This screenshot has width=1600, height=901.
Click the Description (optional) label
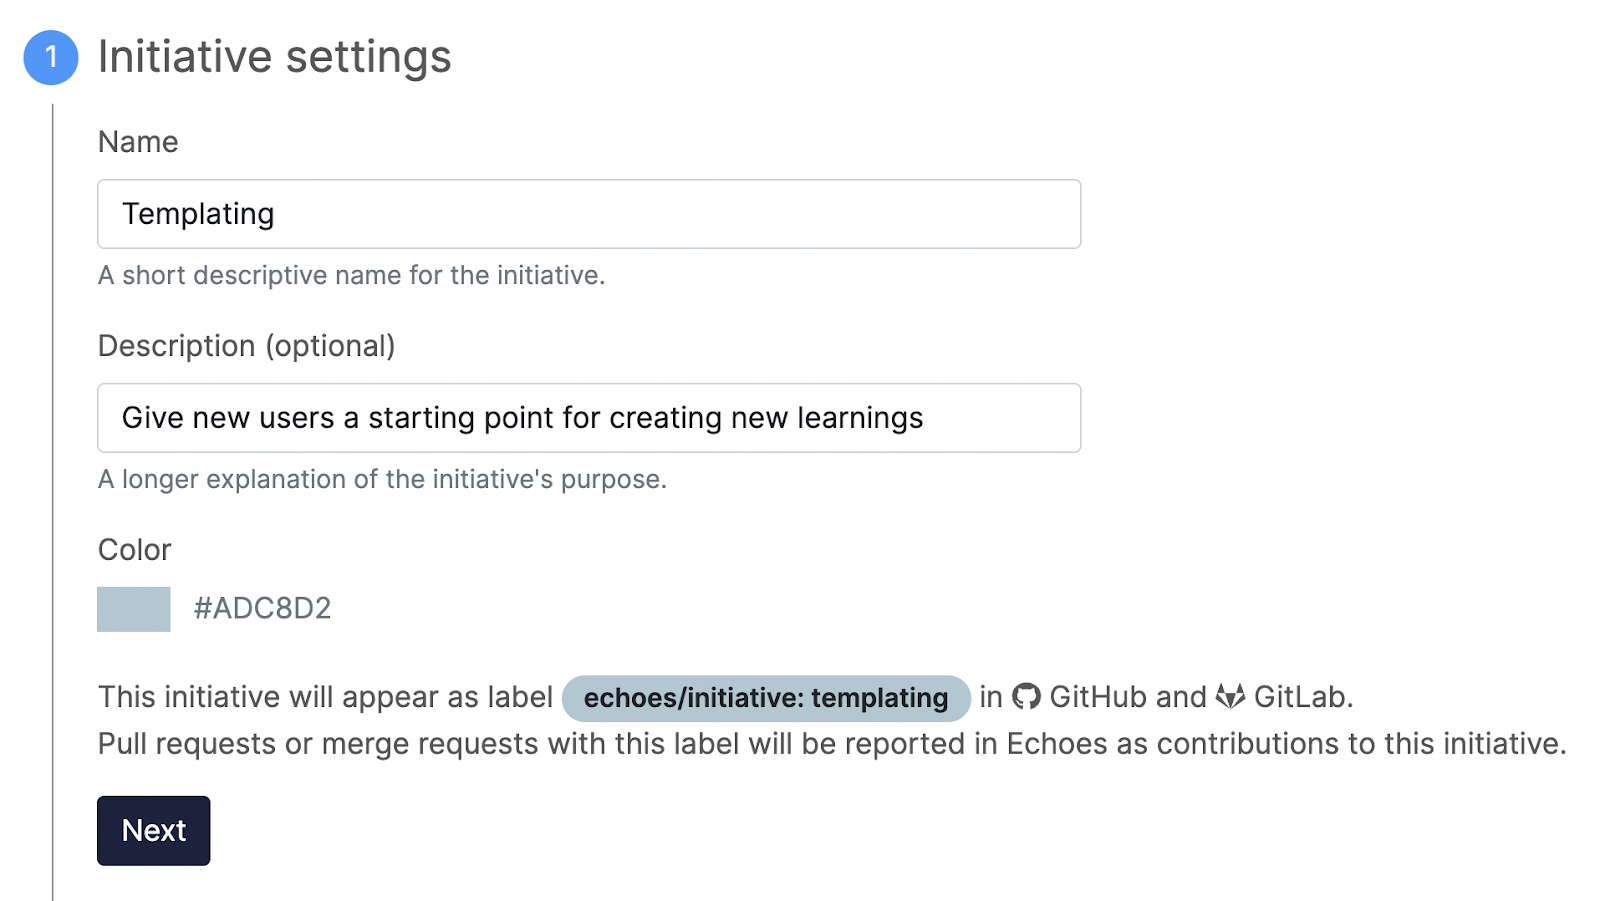(247, 346)
